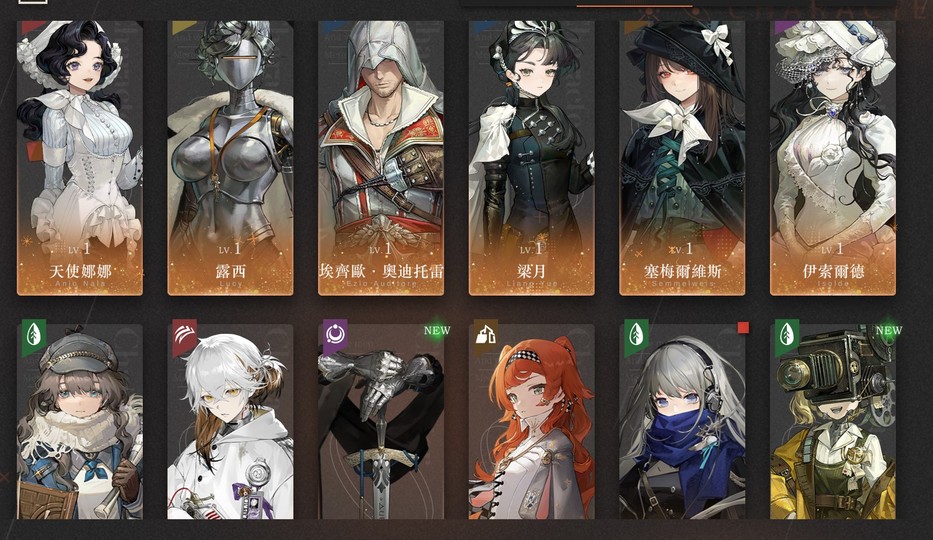Click the plant leaf icon on capped girl card

tap(33, 336)
